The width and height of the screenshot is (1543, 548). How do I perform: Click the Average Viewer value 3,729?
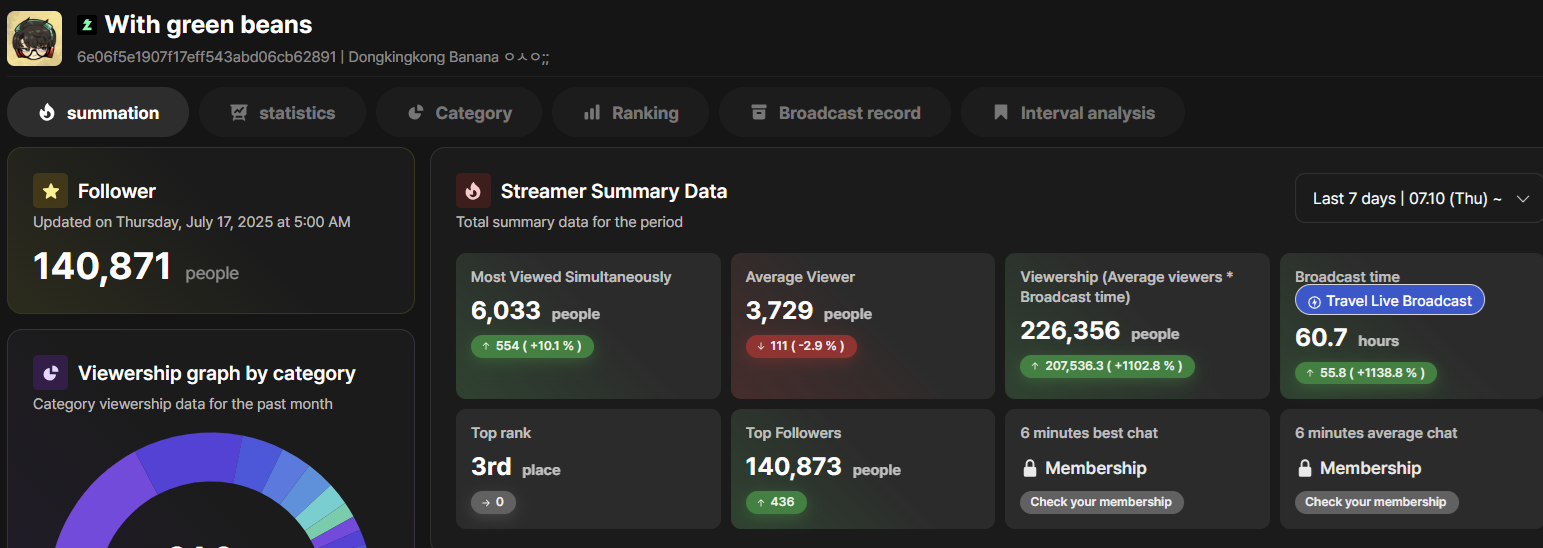coord(780,311)
